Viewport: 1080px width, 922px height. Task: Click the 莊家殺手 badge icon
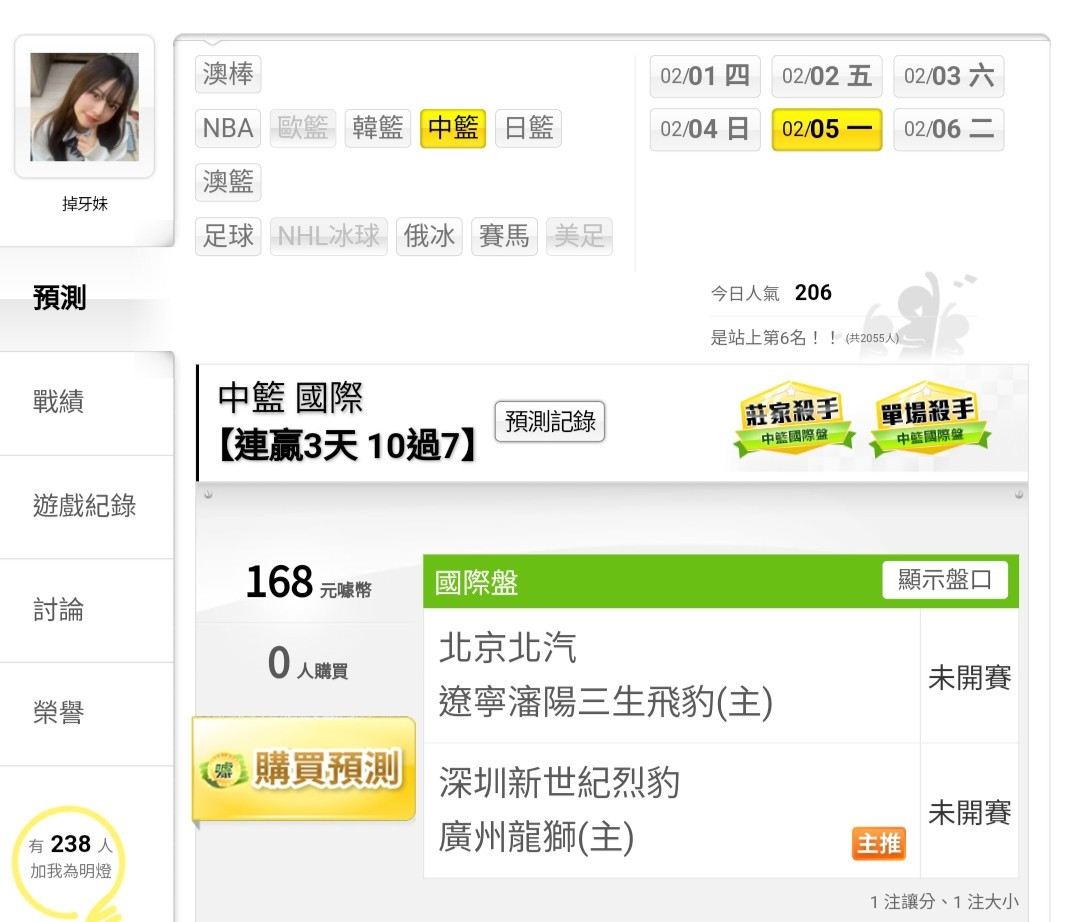click(x=793, y=419)
